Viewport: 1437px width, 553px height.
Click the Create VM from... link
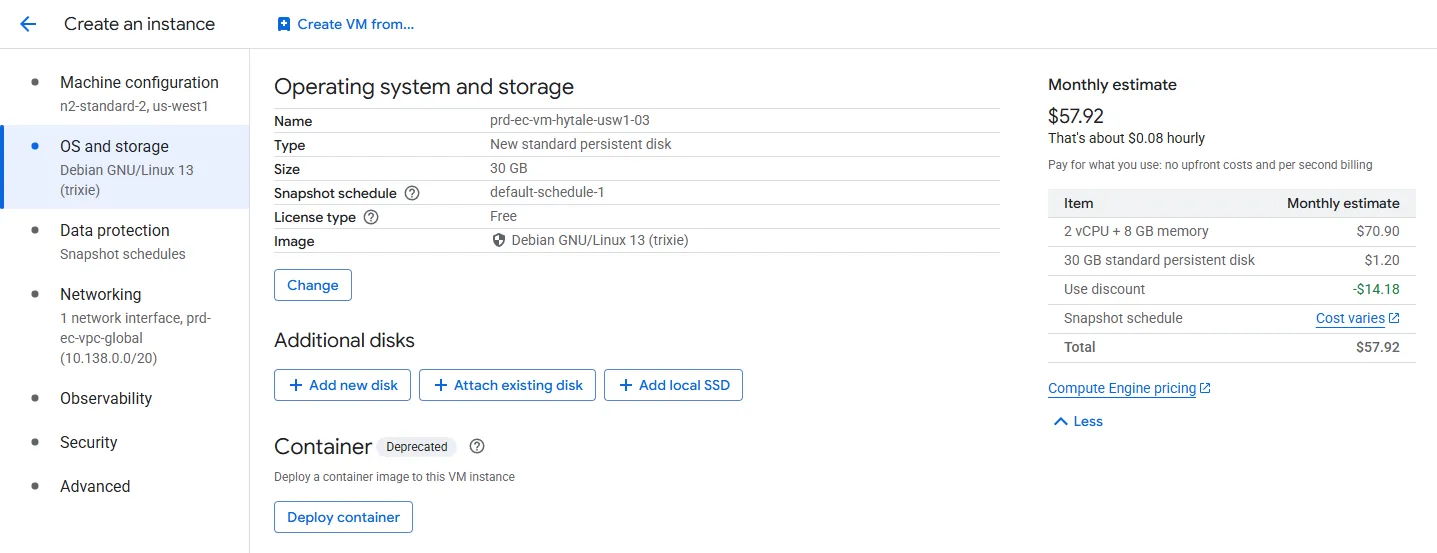(x=346, y=24)
